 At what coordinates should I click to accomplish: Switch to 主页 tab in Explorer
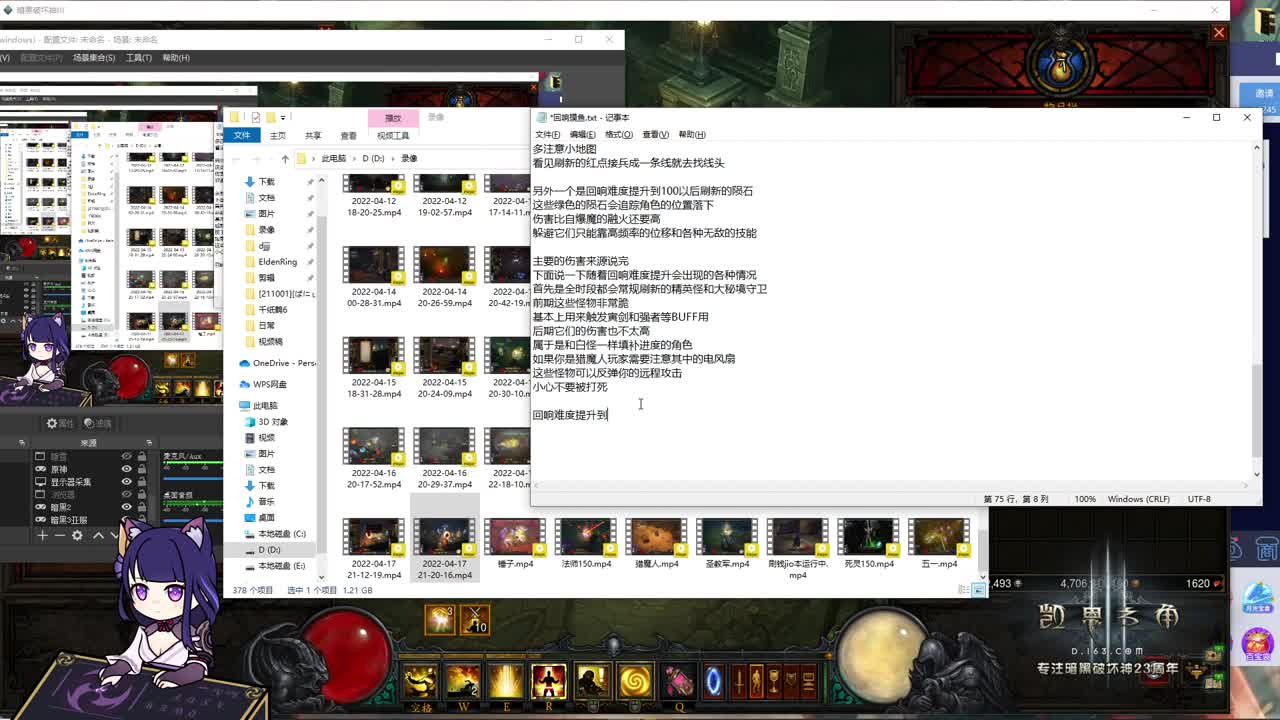[278, 135]
